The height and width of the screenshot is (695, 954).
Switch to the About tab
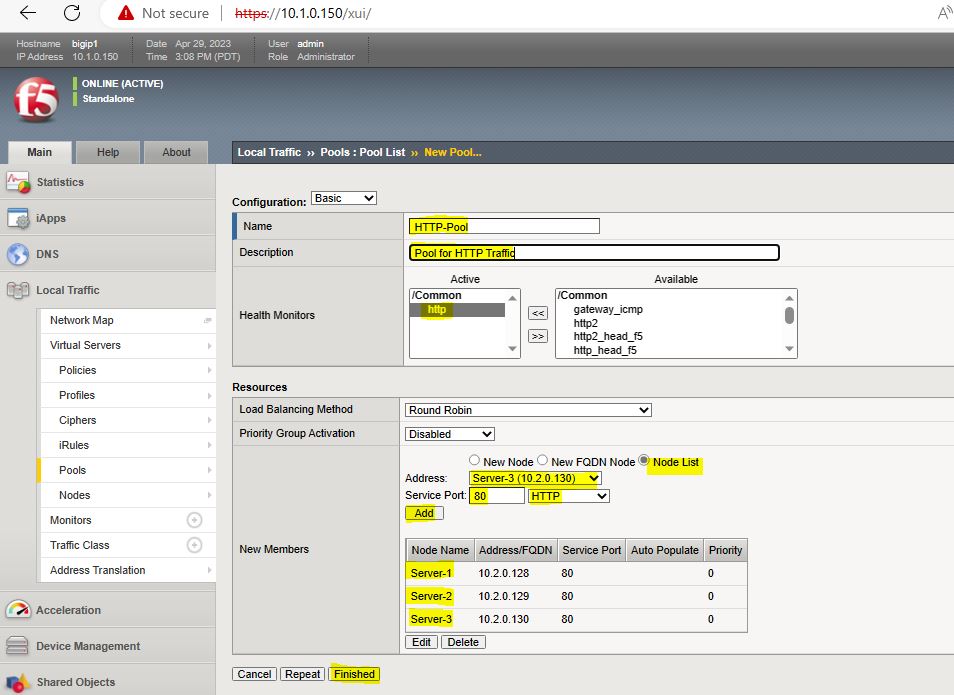(x=176, y=152)
